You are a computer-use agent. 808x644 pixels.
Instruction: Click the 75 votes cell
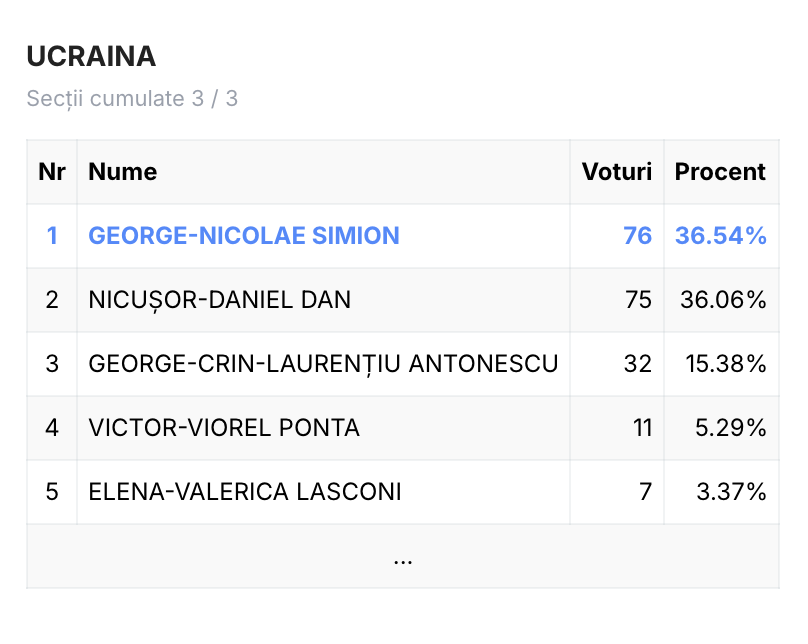617,300
